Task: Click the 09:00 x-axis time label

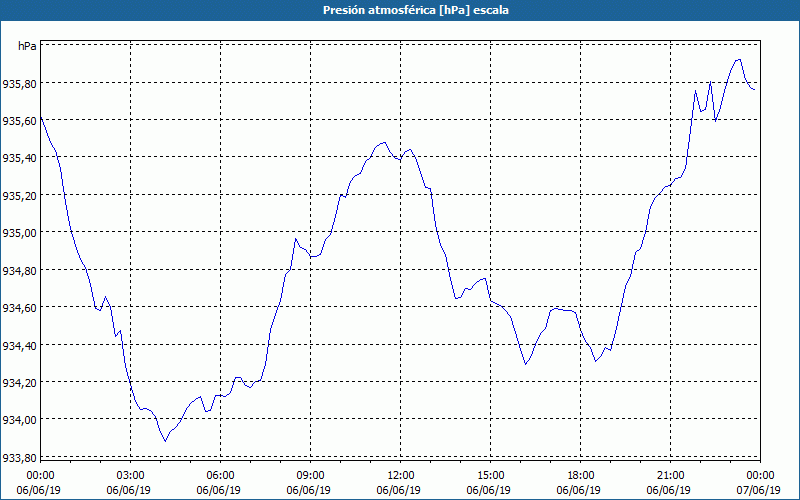Action: click(x=310, y=474)
